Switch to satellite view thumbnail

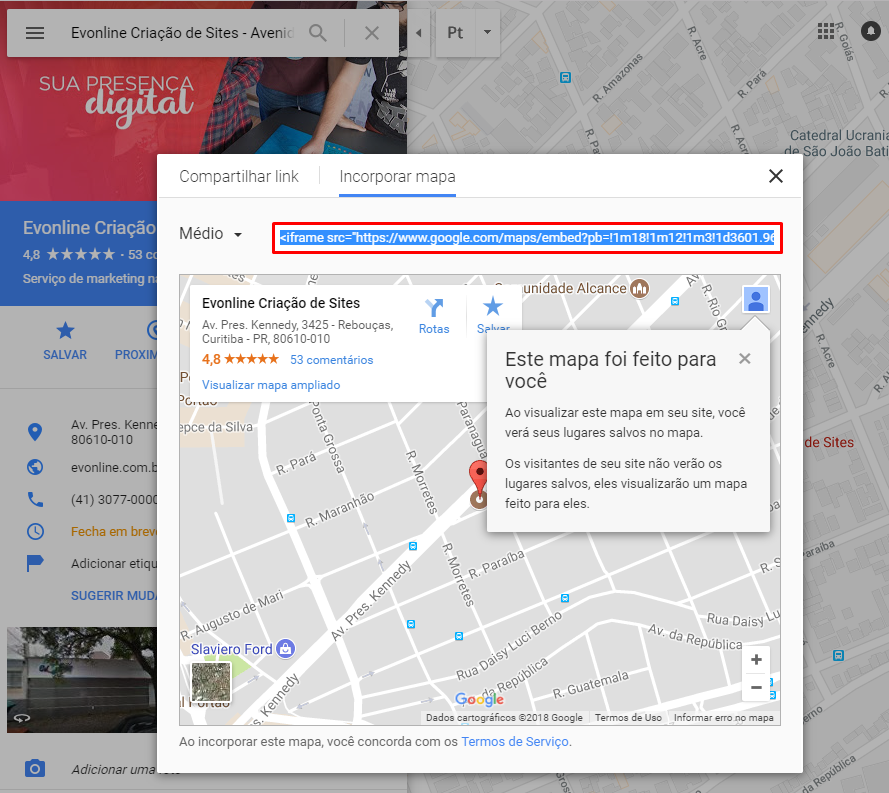point(211,682)
